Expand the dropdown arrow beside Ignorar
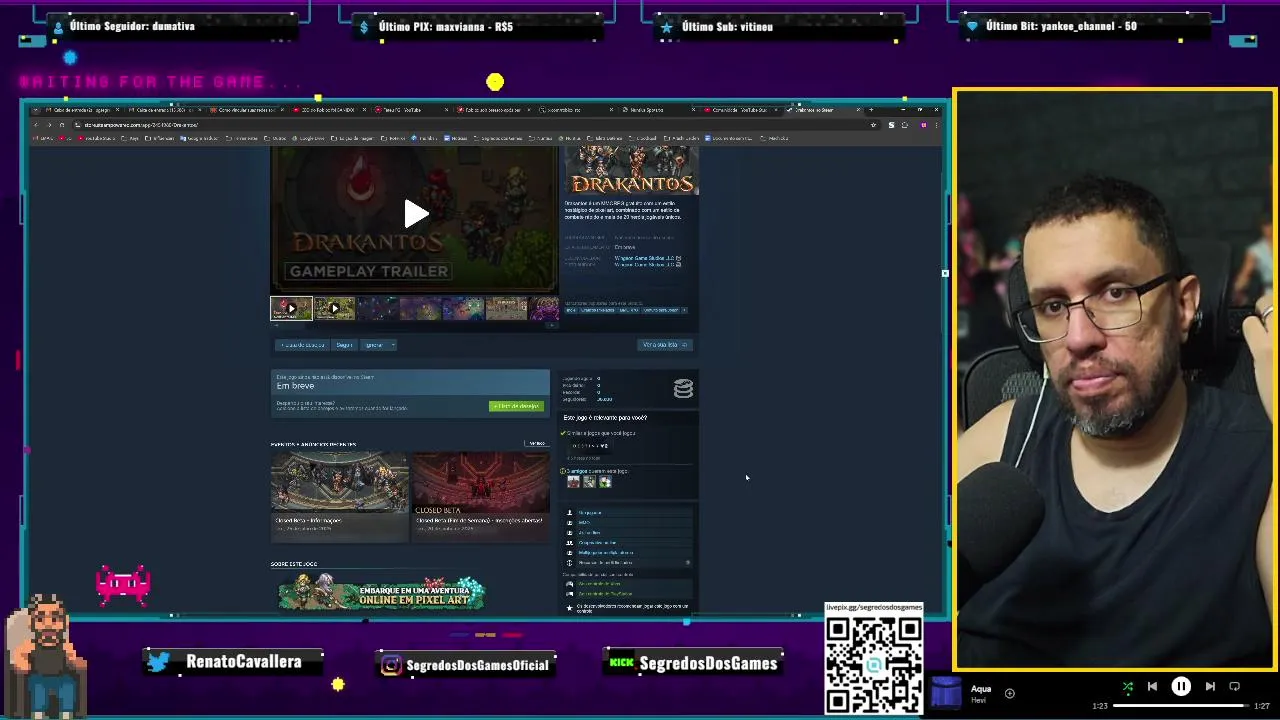The width and height of the screenshot is (1280, 720). click(x=392, y=345)
